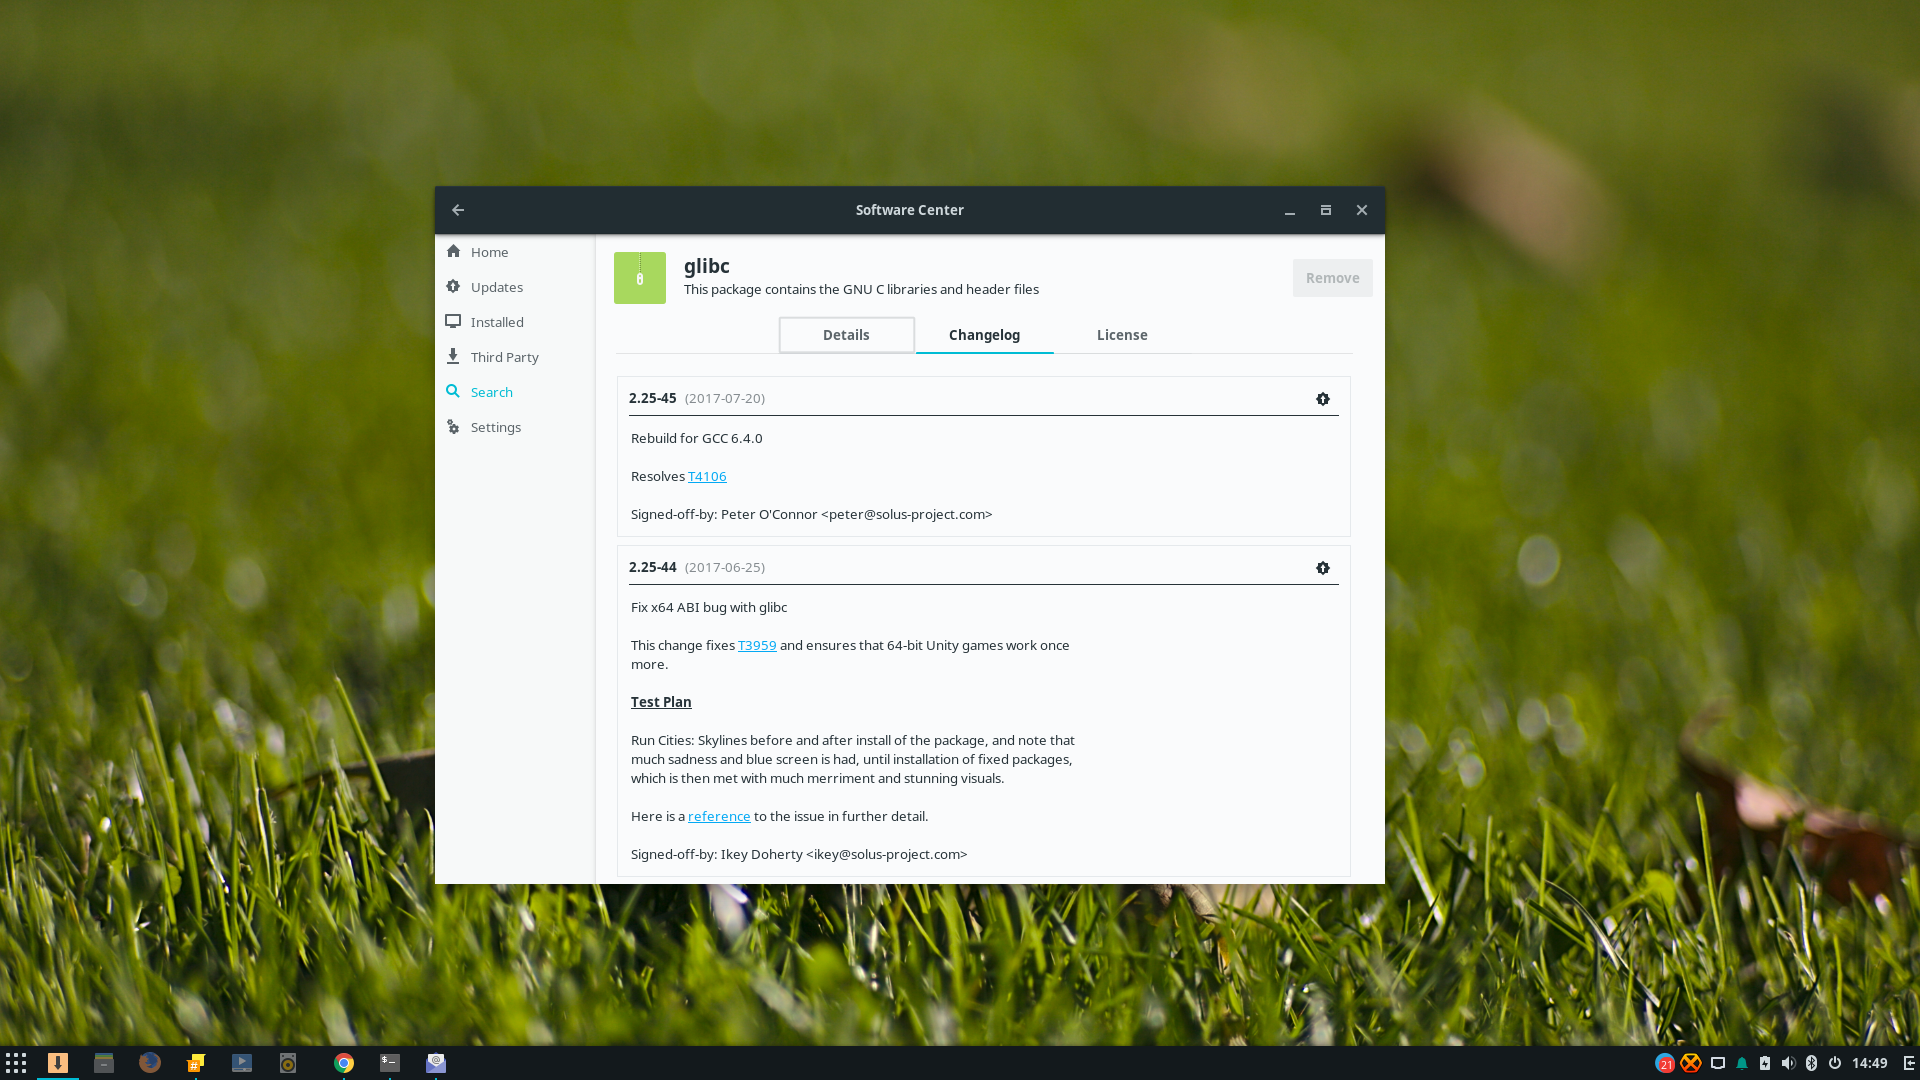The width and height of the screenshot is (1920, 1080).
Task: Open the Installed sidebar section
Action: tap(515, 322)
